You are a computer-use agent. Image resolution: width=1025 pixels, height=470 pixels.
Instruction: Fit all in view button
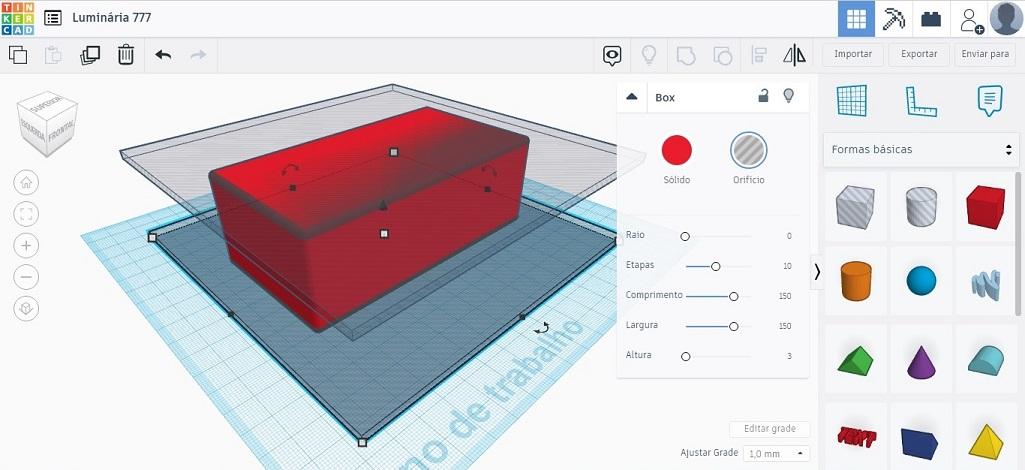[x=26, y=214]
